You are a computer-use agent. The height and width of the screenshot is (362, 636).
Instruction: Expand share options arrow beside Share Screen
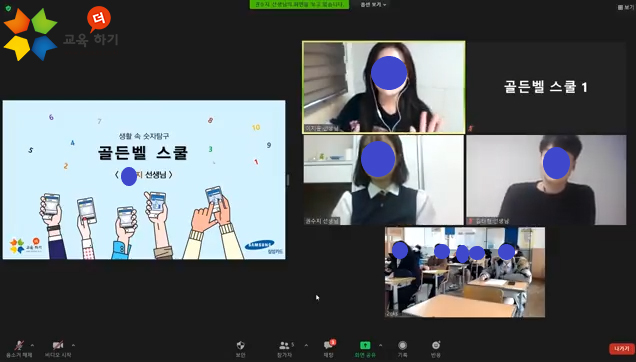[380, 345]
